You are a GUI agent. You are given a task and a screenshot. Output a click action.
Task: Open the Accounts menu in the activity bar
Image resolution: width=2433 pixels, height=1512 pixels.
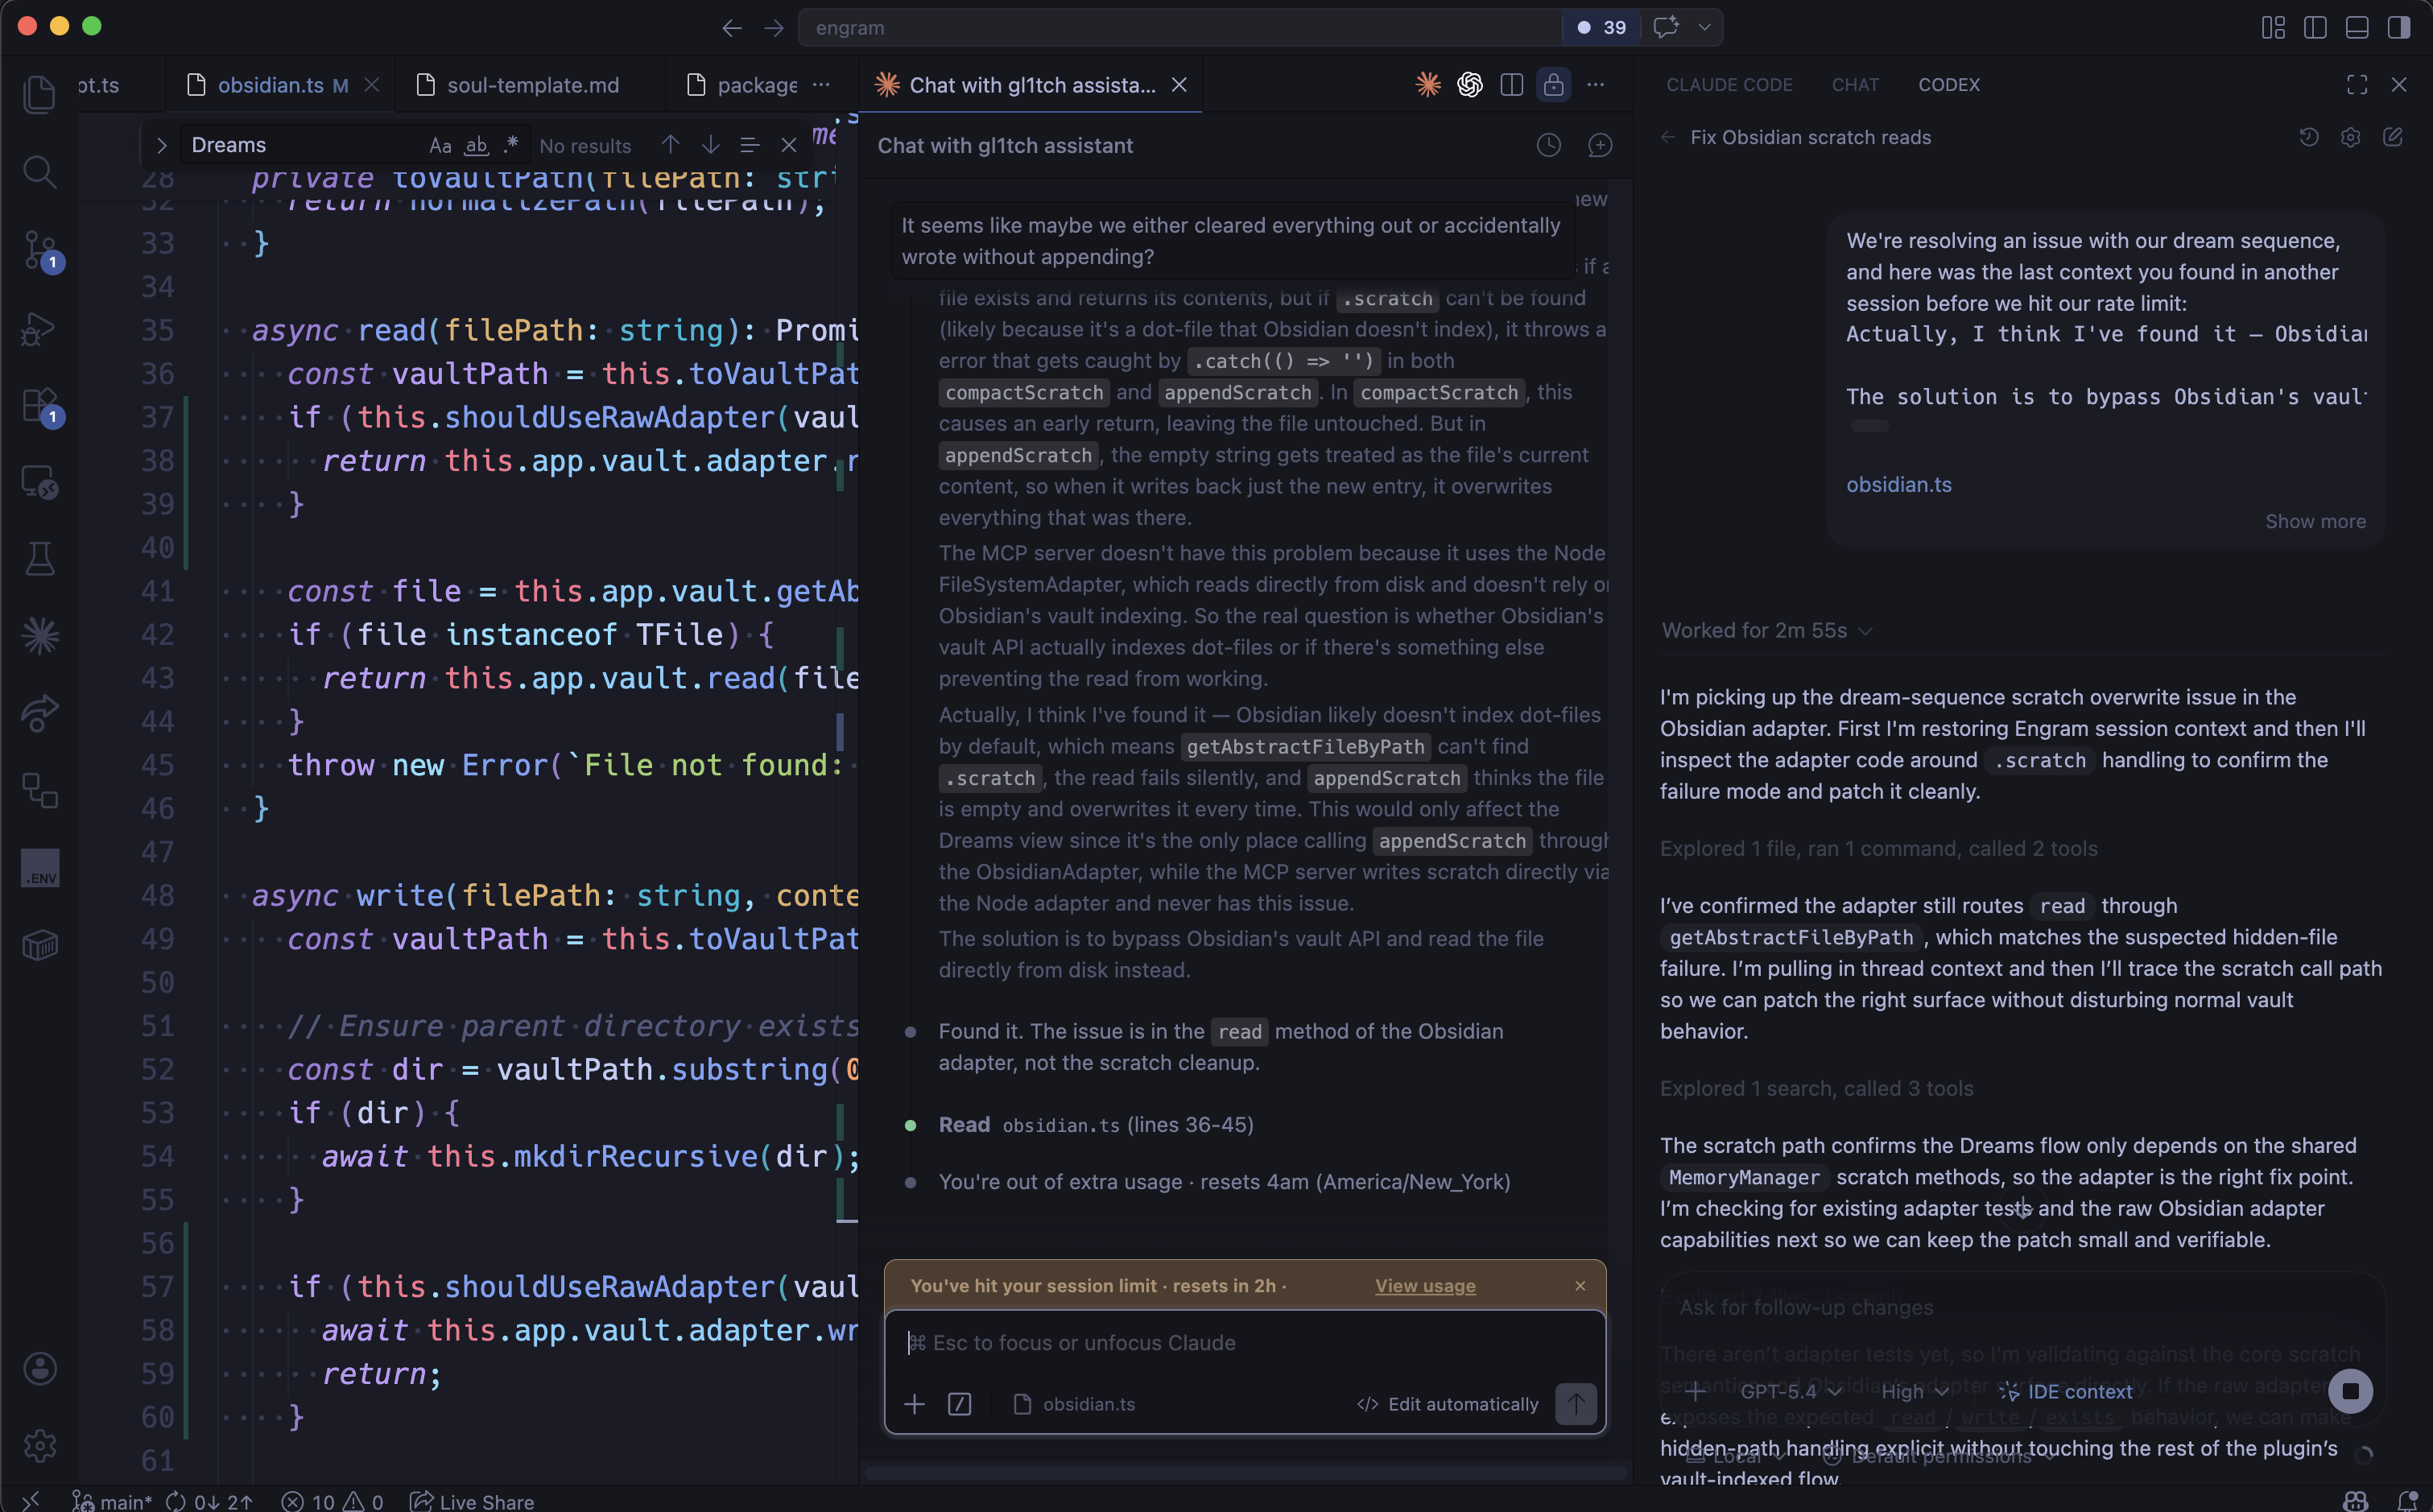pyautogui.click(x=39, y=1368)
